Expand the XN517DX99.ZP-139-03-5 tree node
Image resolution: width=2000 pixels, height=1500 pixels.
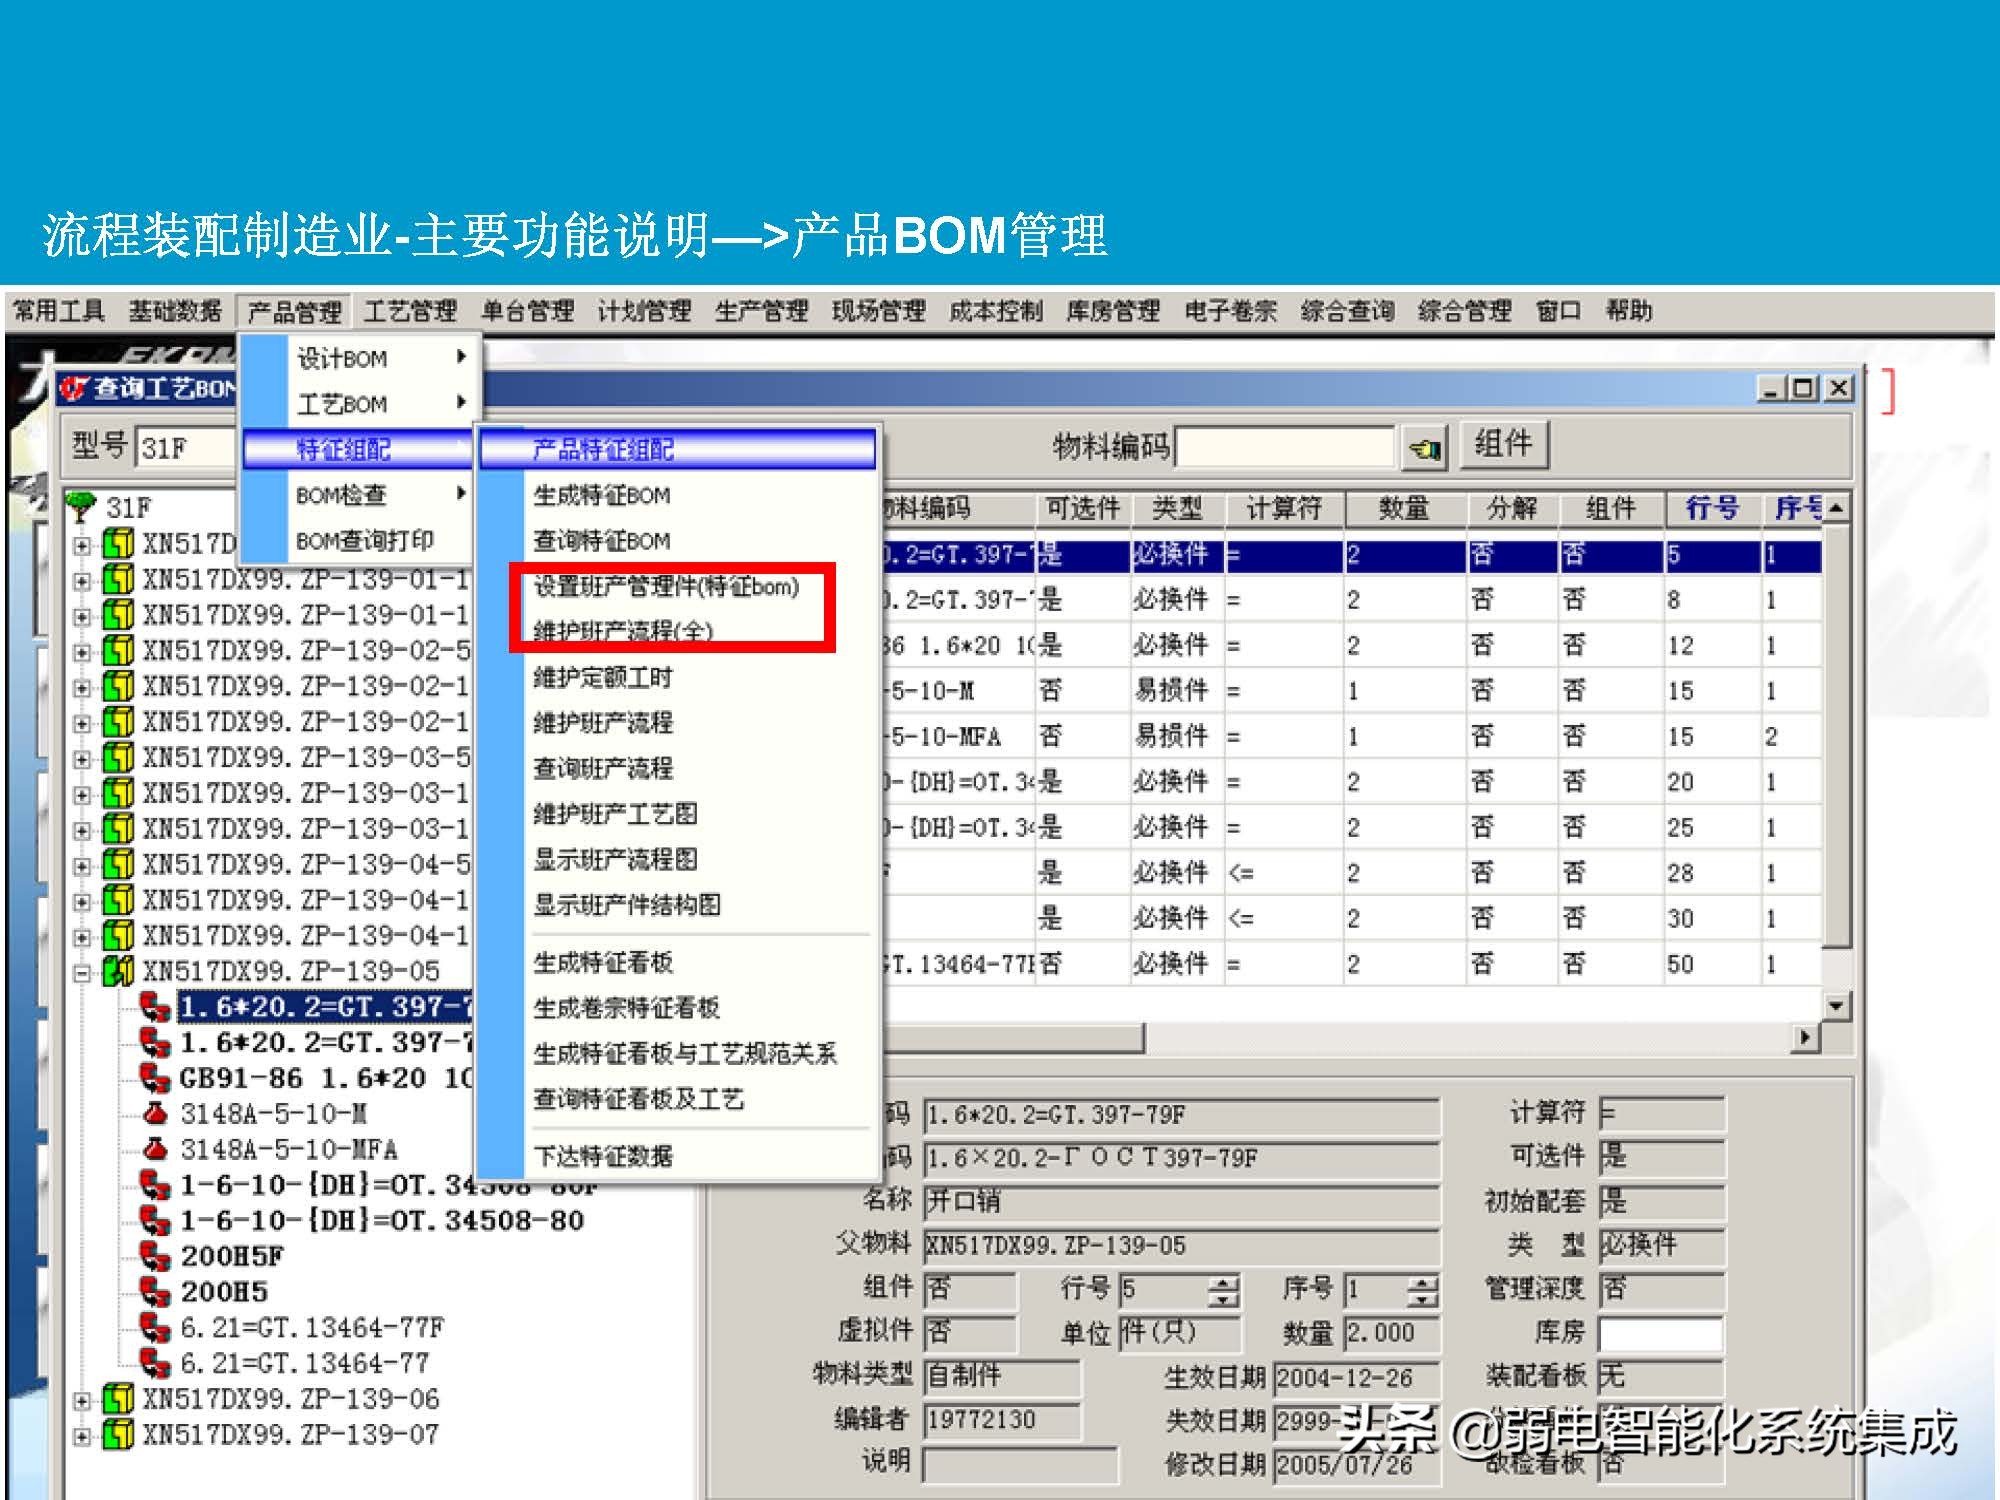[82, 759]
